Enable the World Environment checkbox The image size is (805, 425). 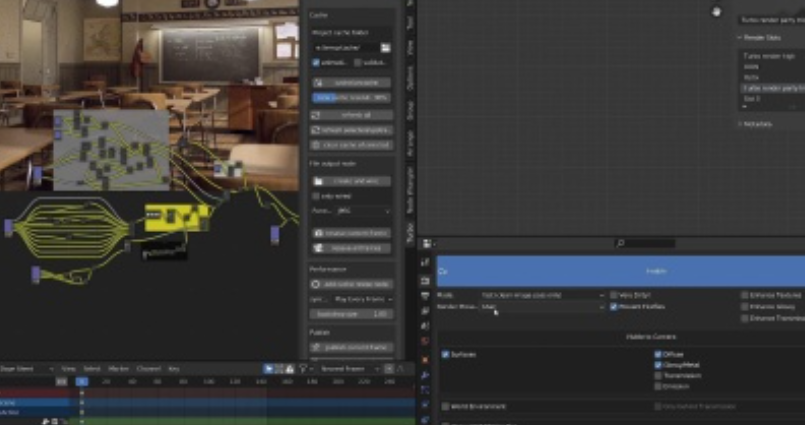(445, 406)
